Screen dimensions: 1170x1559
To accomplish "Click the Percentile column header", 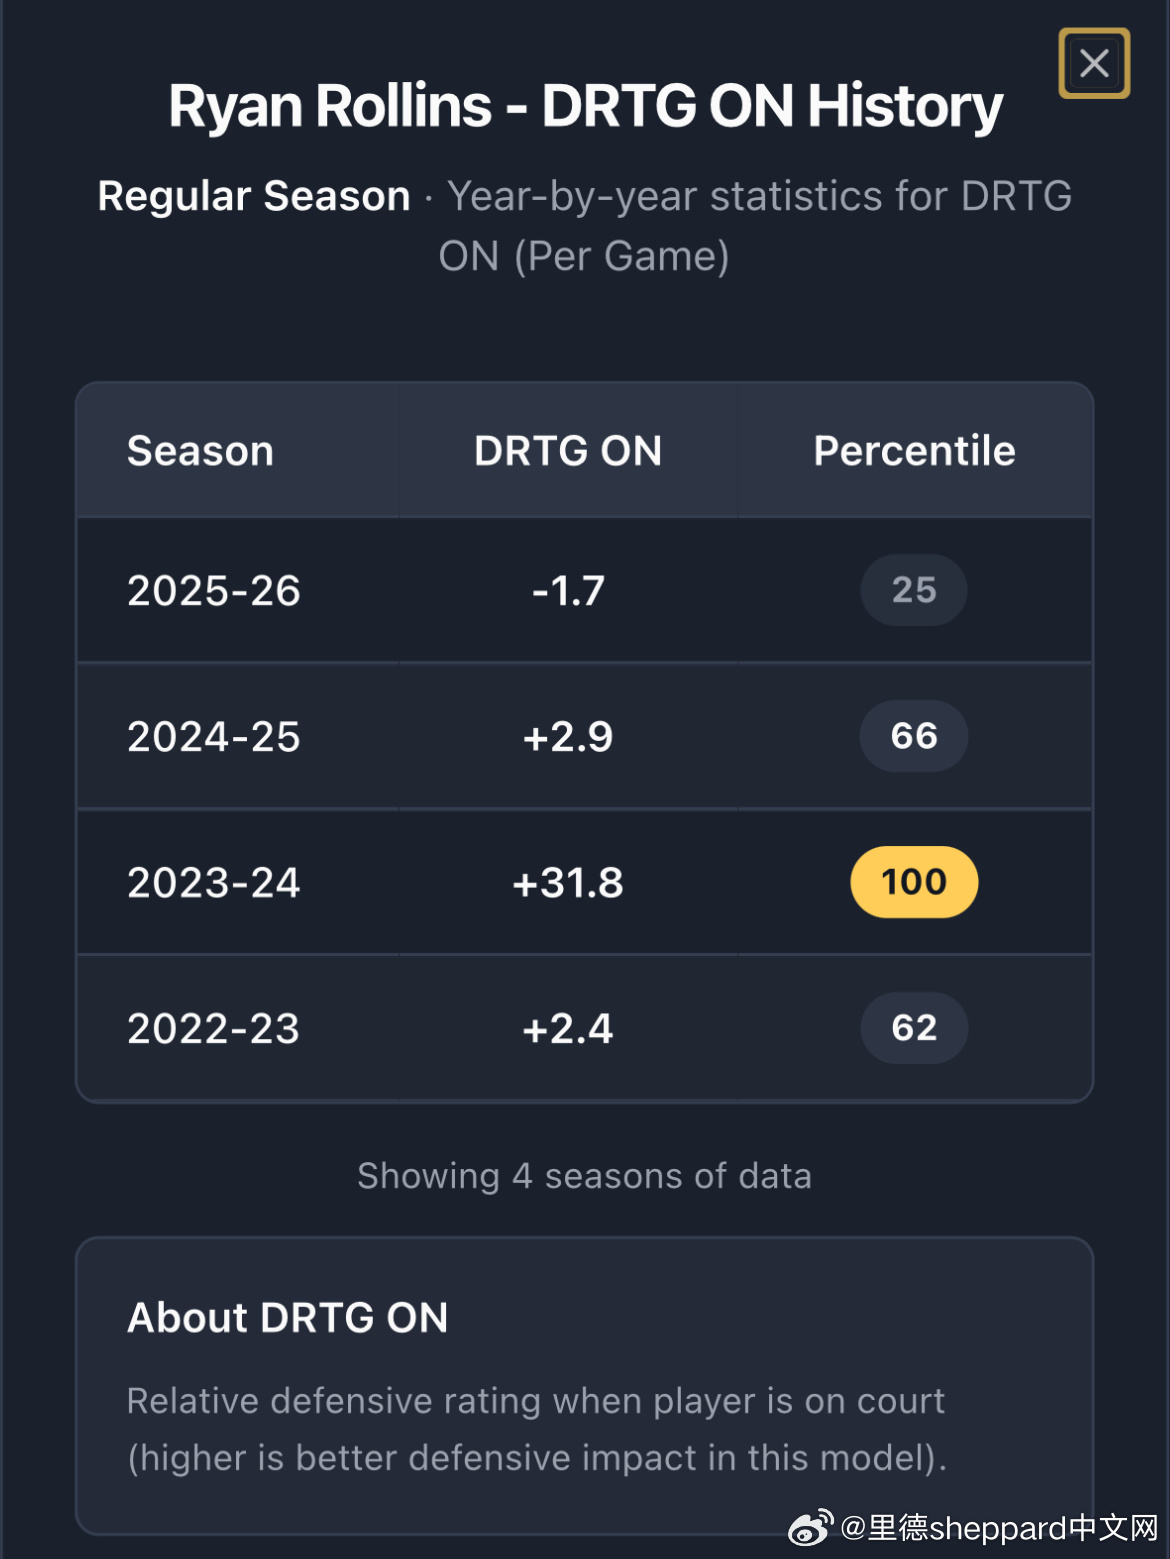I will tap(914, 451).
